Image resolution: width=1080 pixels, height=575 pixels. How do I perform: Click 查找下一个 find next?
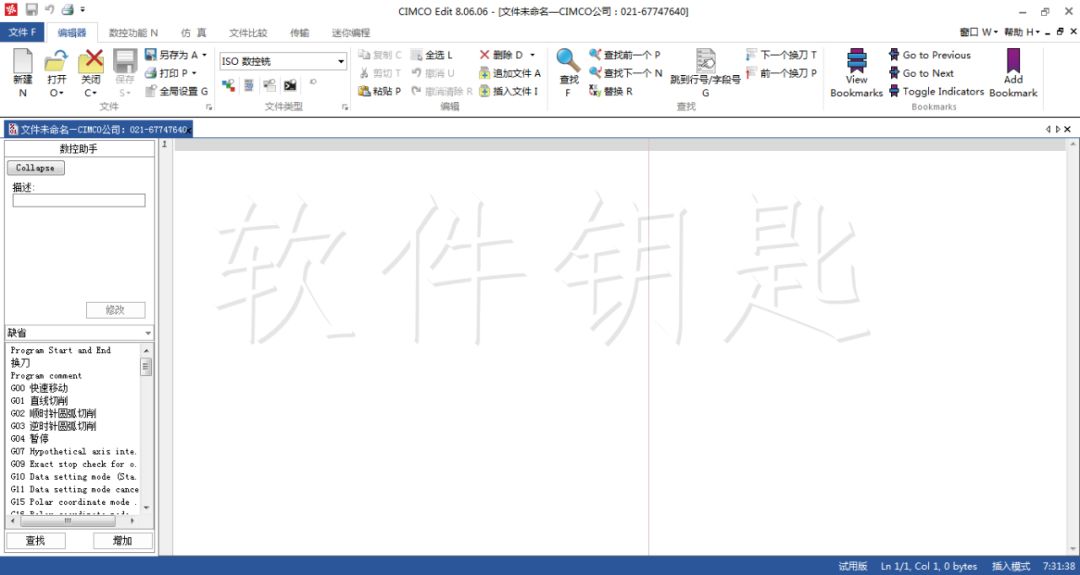click(626, 73)
